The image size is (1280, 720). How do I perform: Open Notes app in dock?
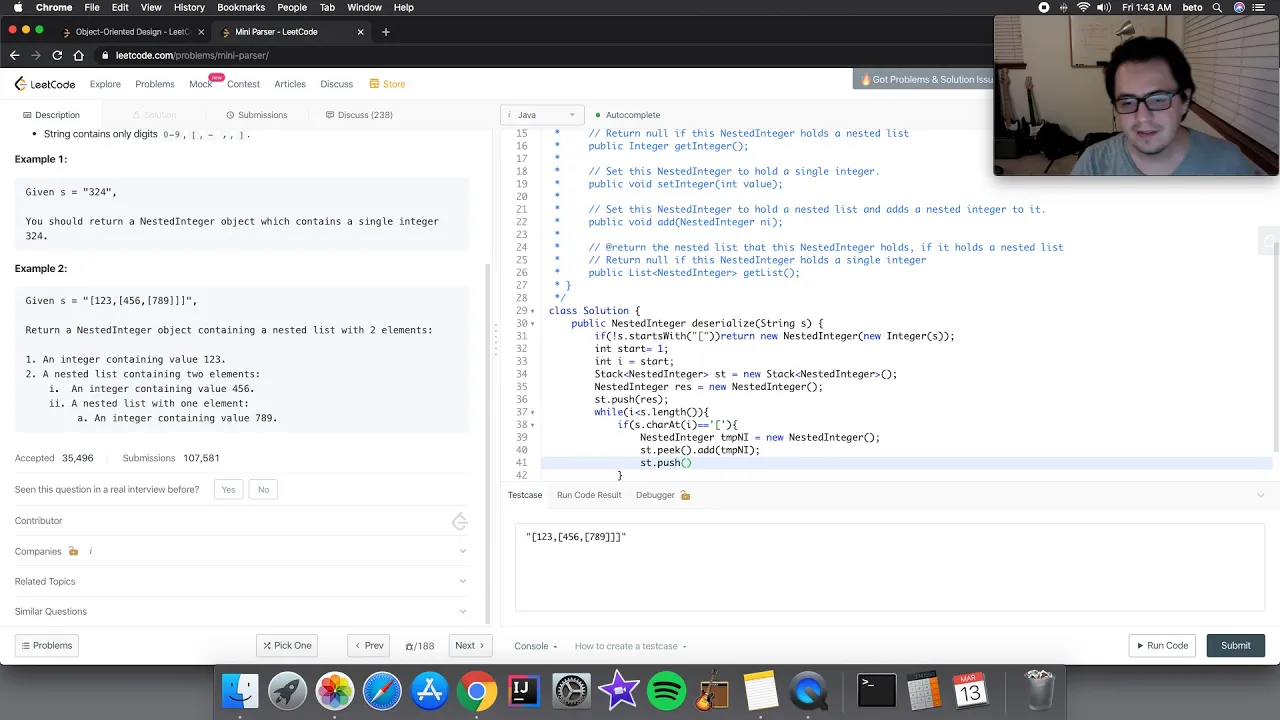(x=761, y=691)
